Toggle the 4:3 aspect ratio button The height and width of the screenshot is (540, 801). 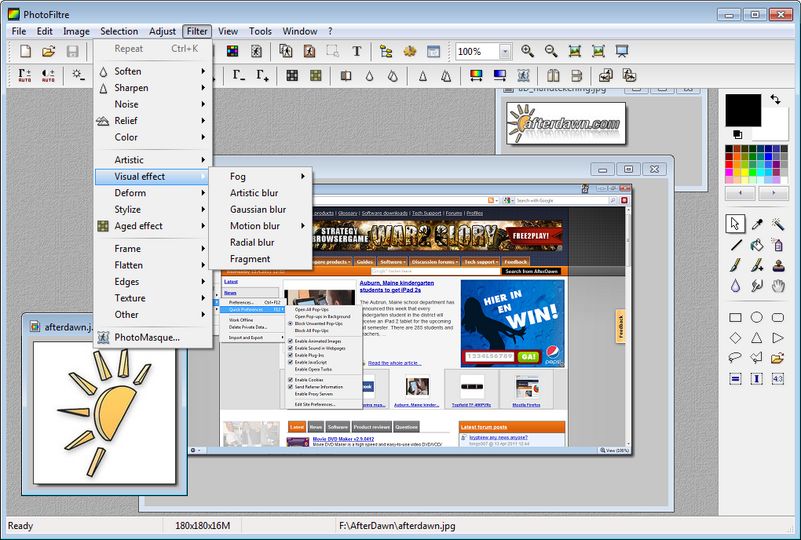778,379
